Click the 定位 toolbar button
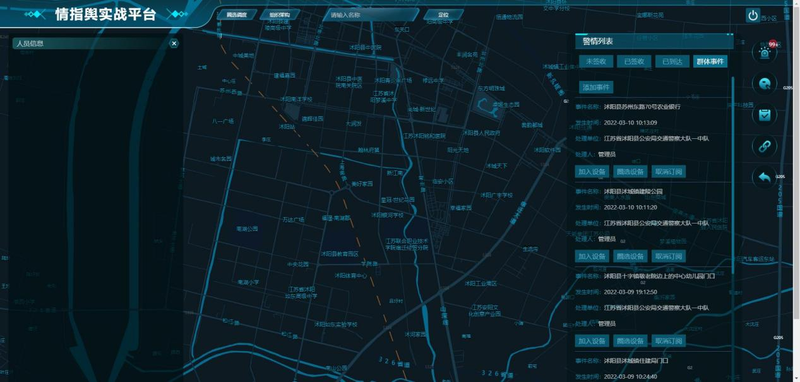The width and height of the screenshot is (800, 382). tap(443, 15)
